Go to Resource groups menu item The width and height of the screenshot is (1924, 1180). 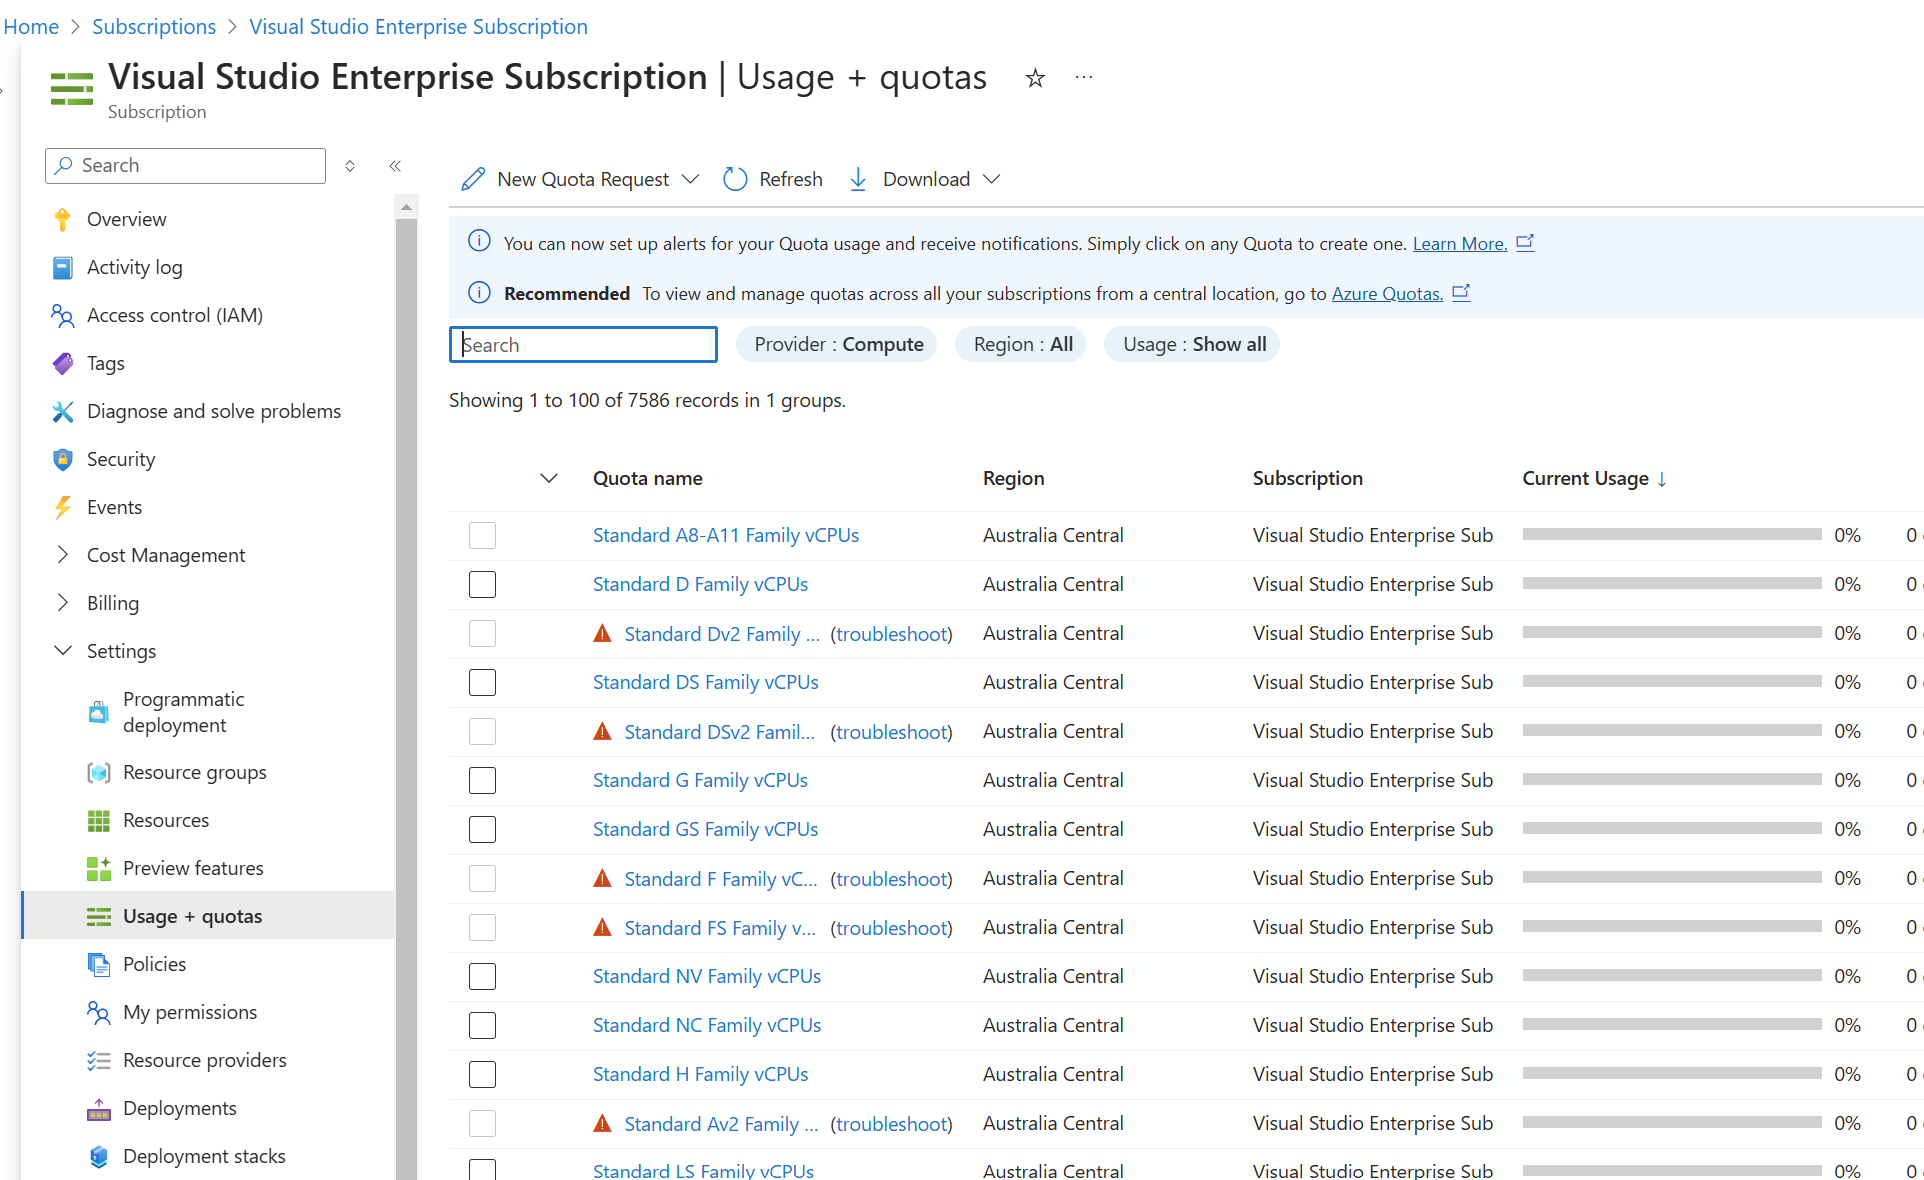pyautogui.click(x=194, y=772)
